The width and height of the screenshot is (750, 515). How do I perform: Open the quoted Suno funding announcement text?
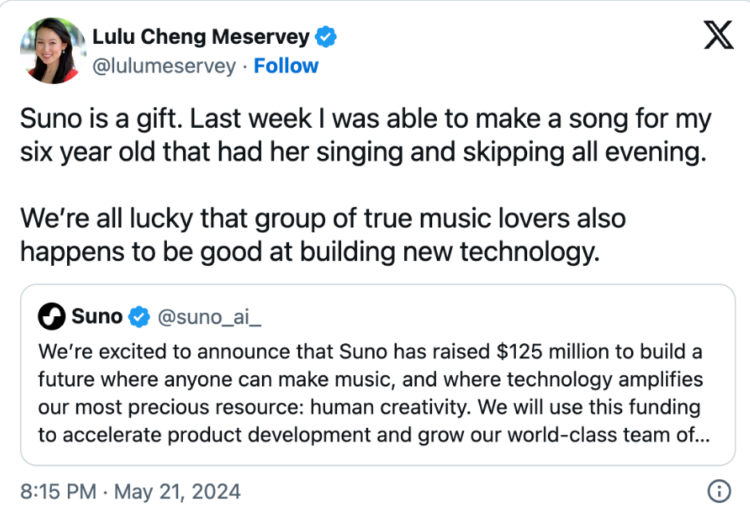tap(370, 395)
